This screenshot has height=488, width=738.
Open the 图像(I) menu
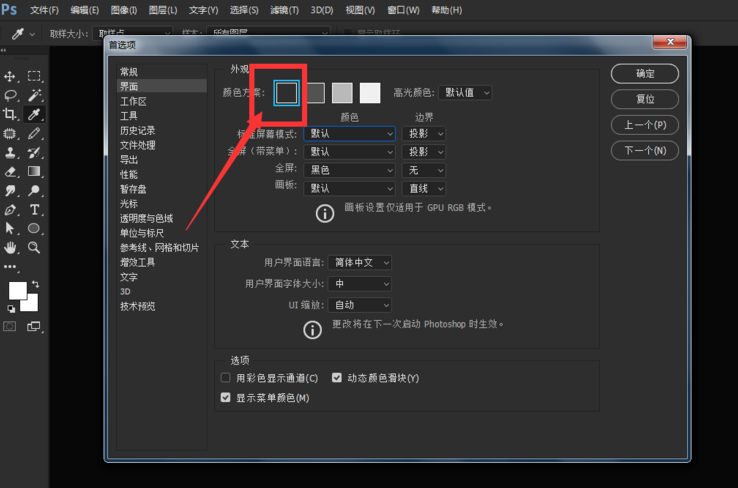coord(124,10)
